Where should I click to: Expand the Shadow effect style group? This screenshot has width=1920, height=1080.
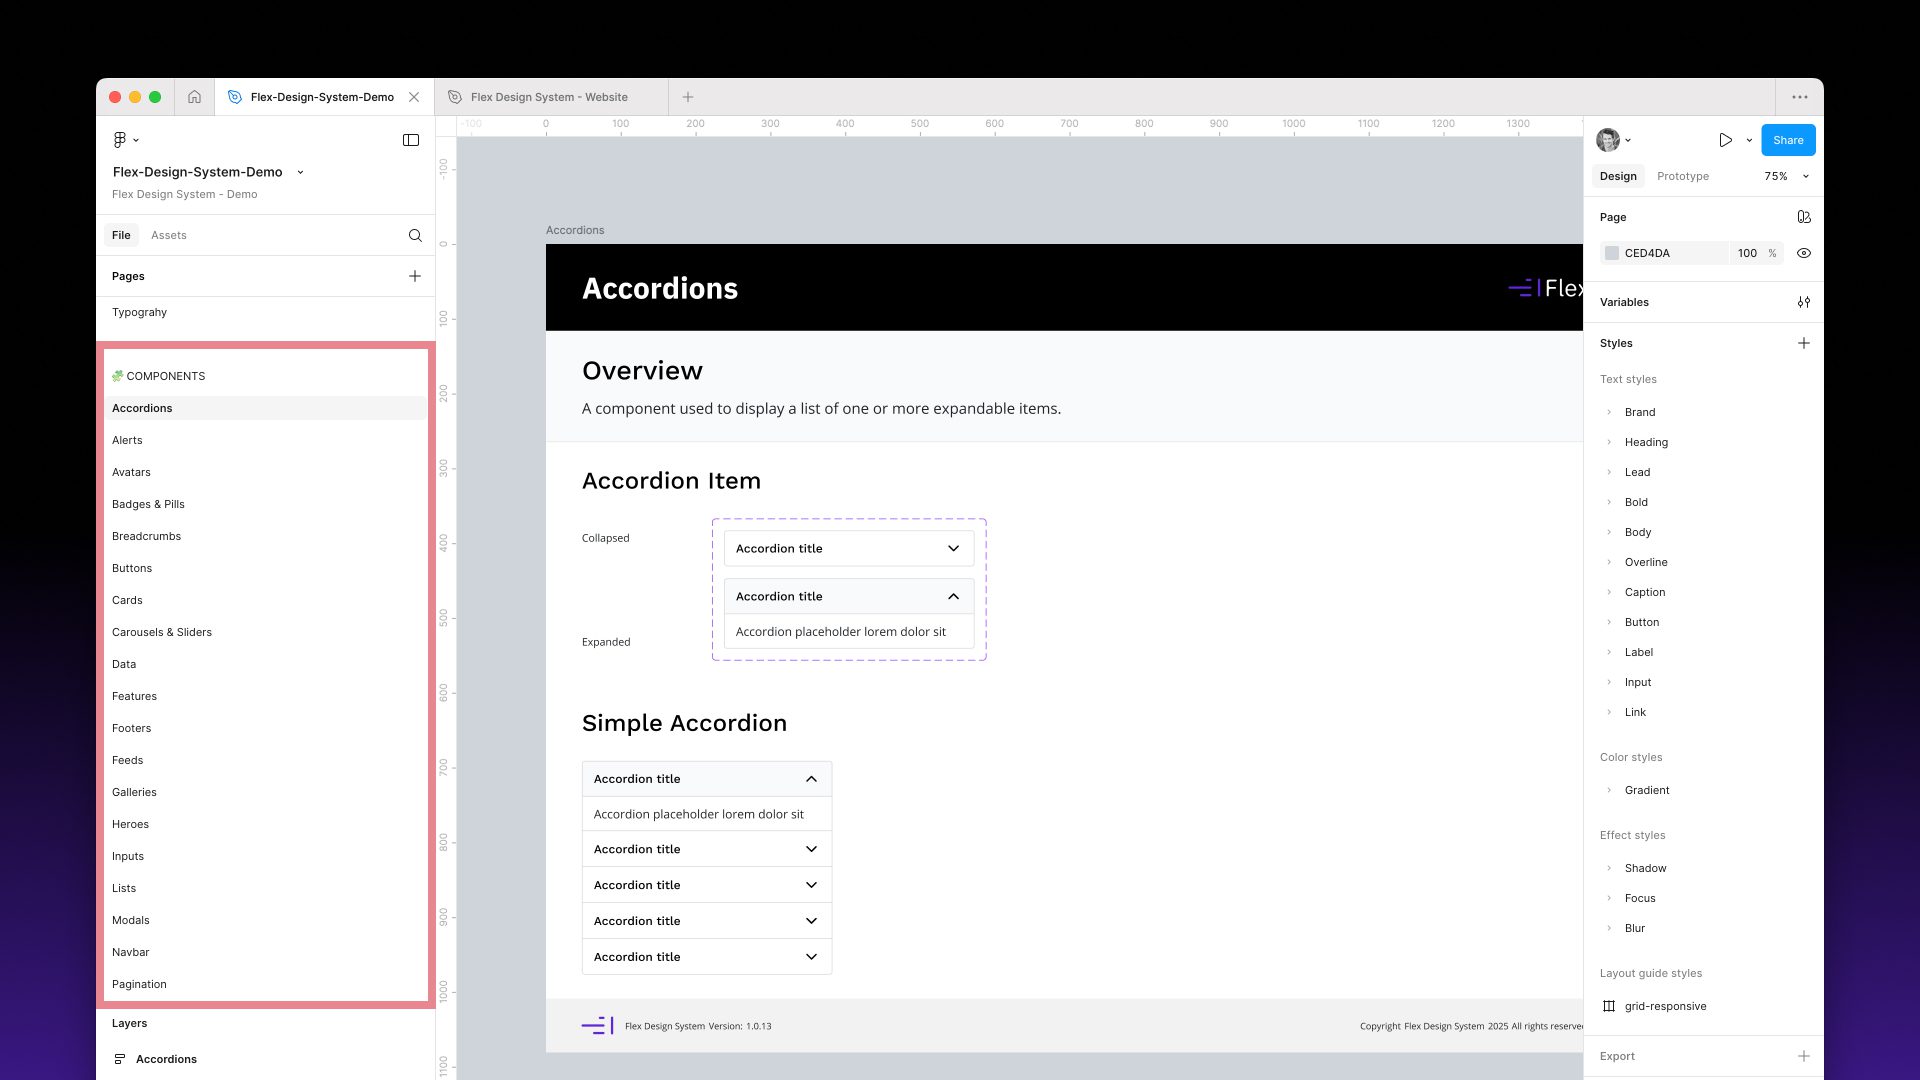click(x=1609, y=868)
